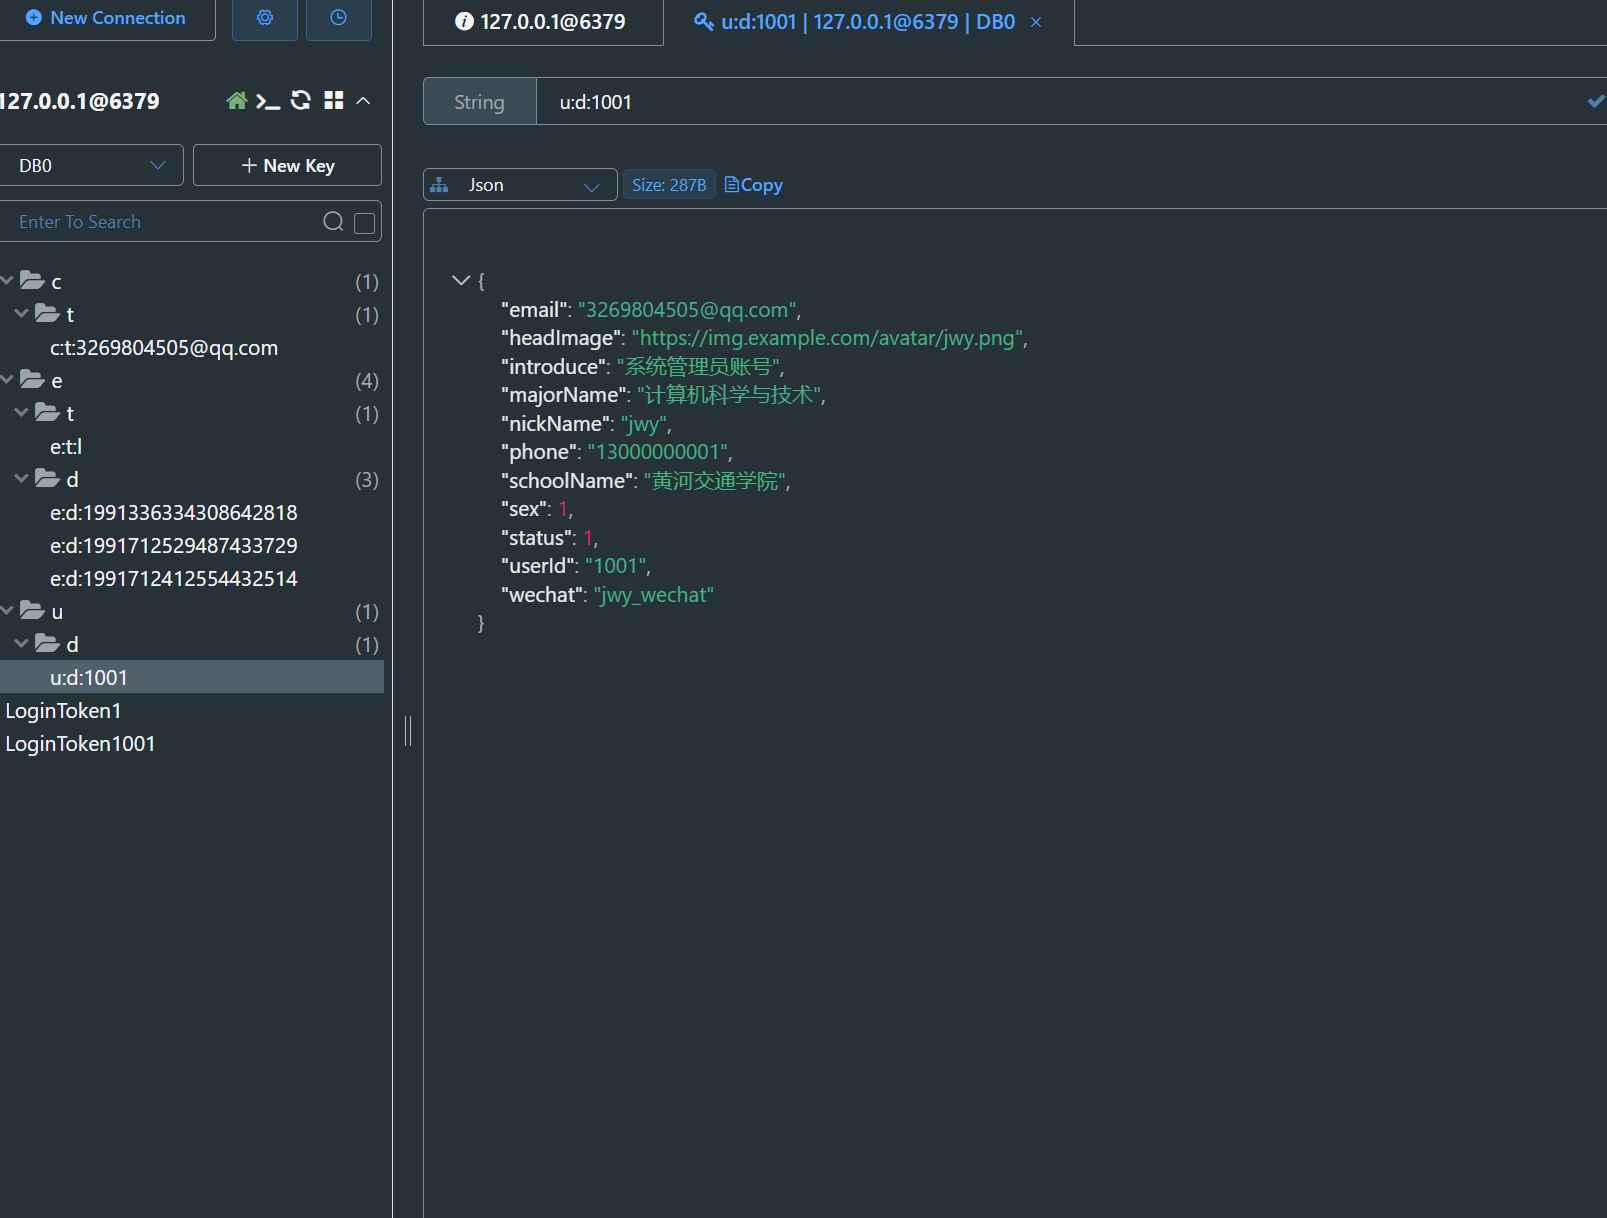Click the search magnifier icon
Screen dimensions: 1607x1218
pos(333,222)
